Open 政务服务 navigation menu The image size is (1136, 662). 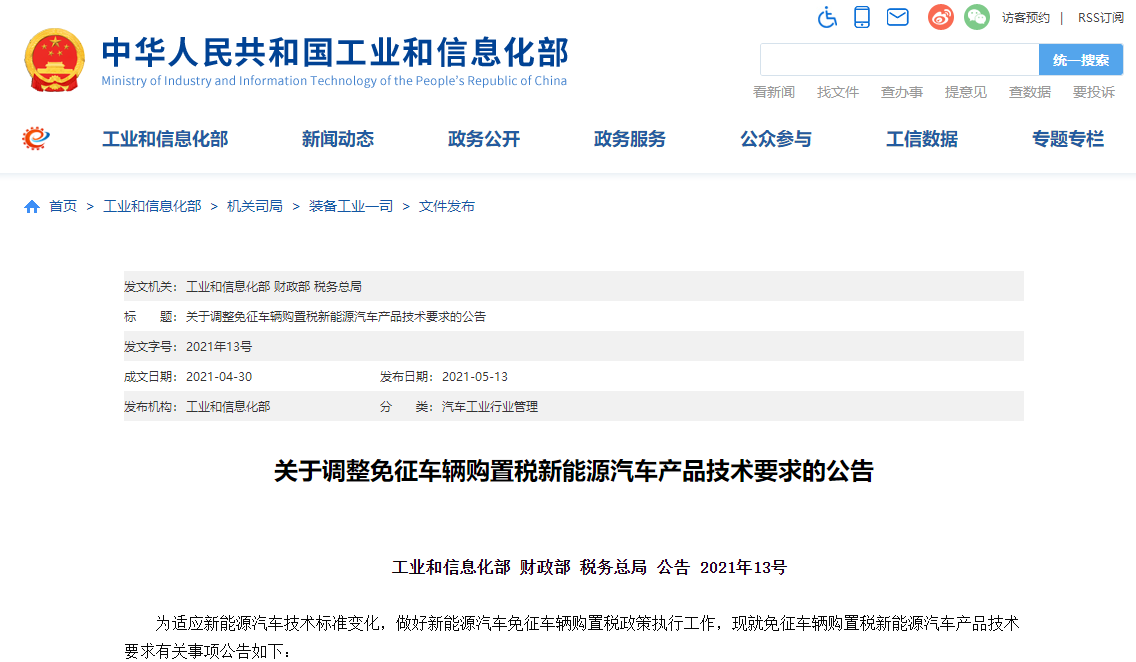630,138
